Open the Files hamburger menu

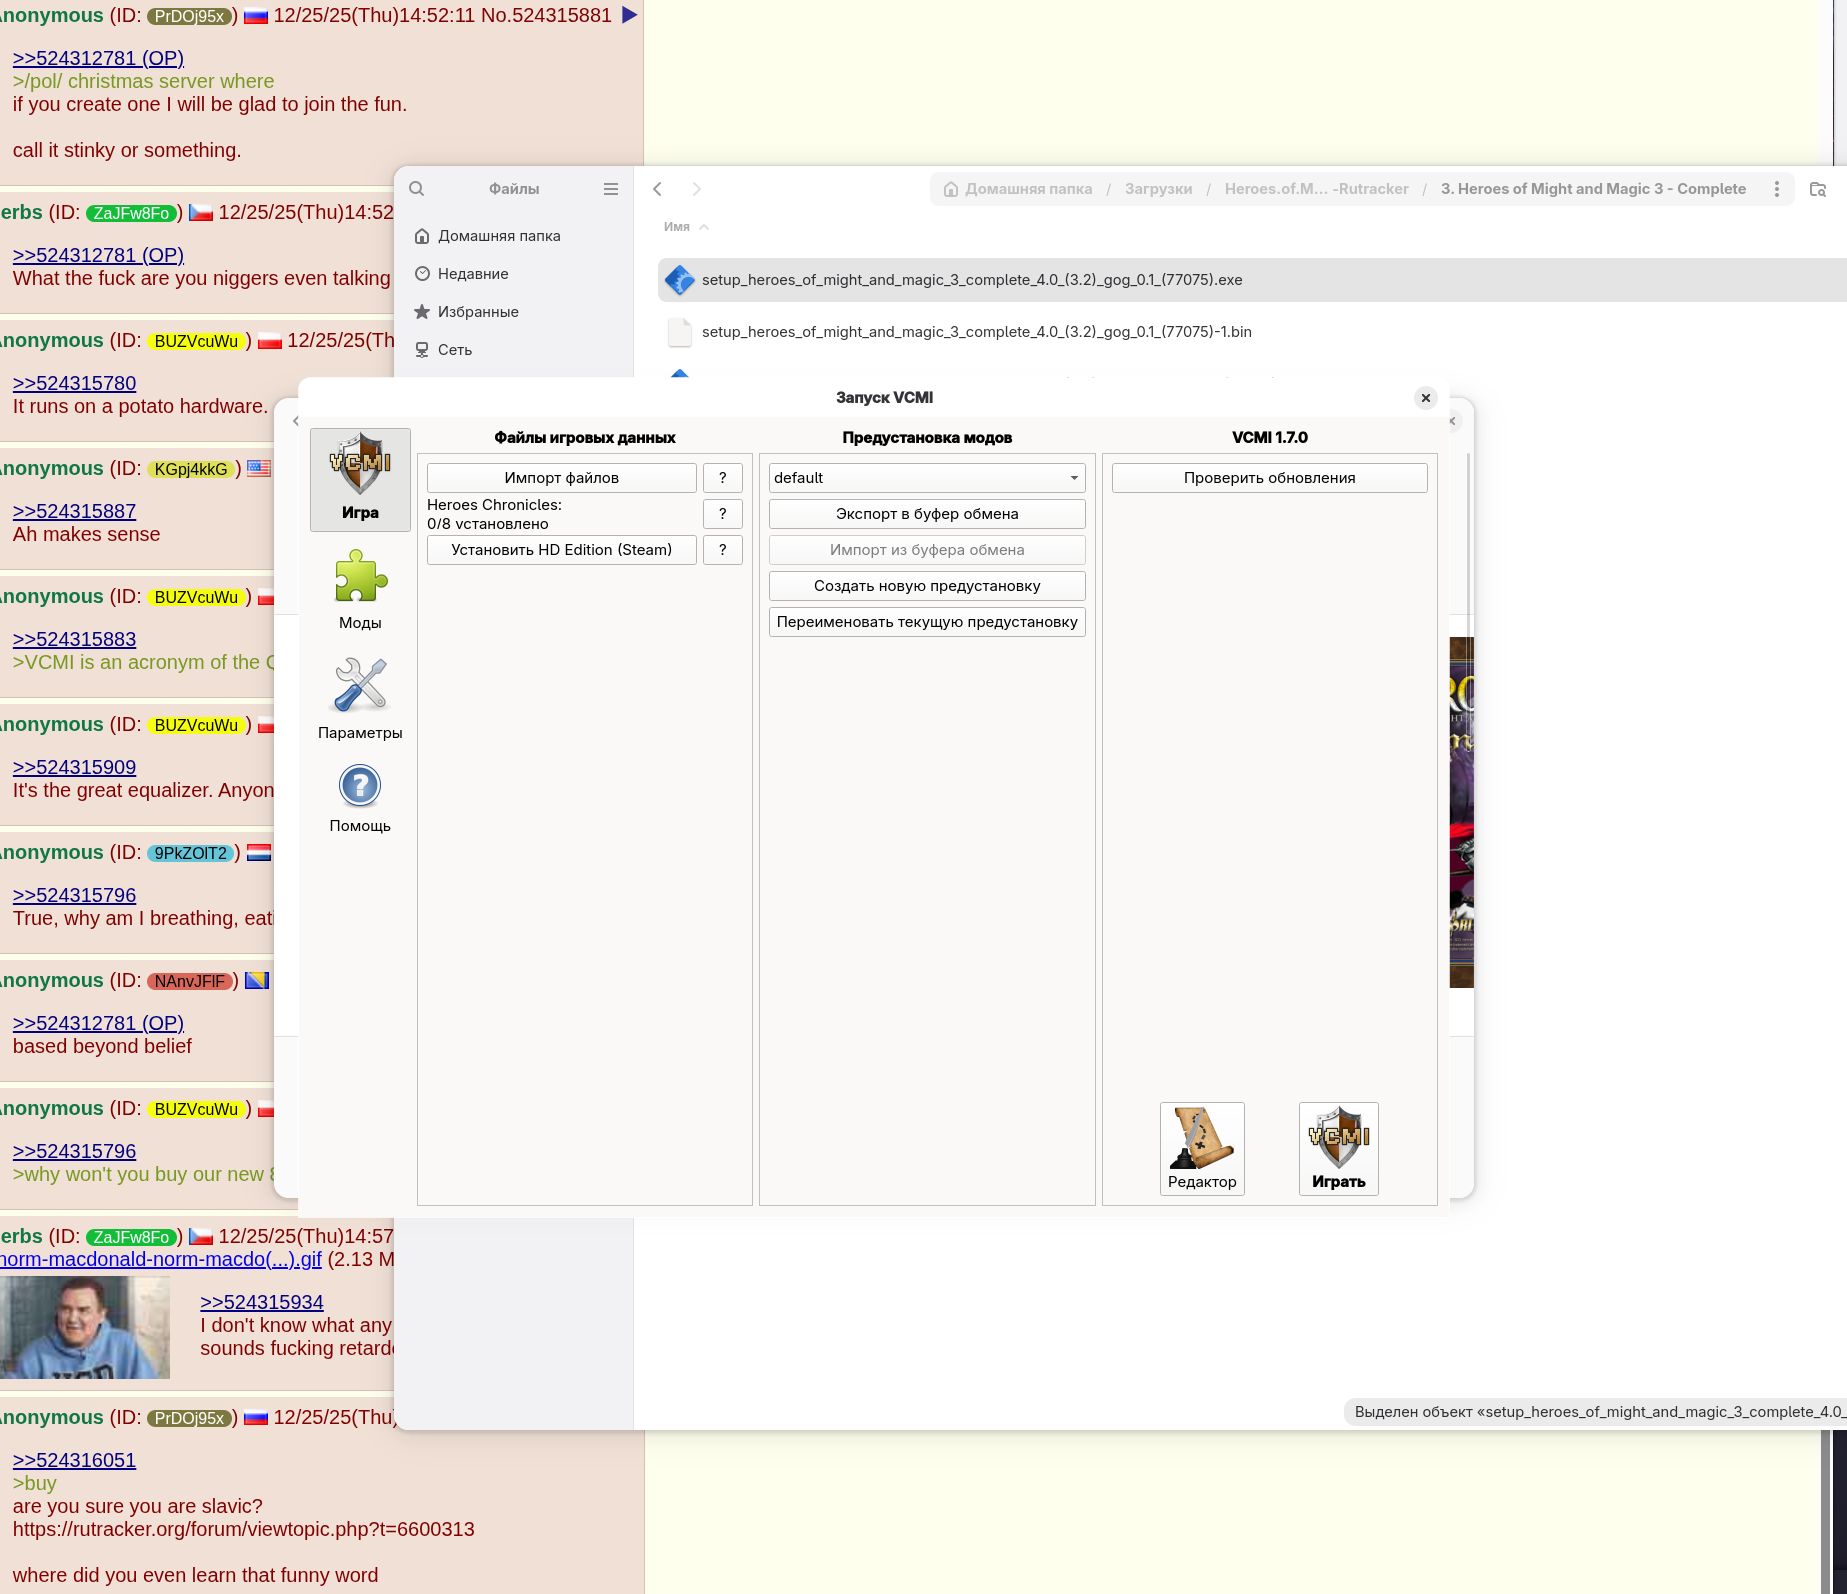[x=611, y=189]
